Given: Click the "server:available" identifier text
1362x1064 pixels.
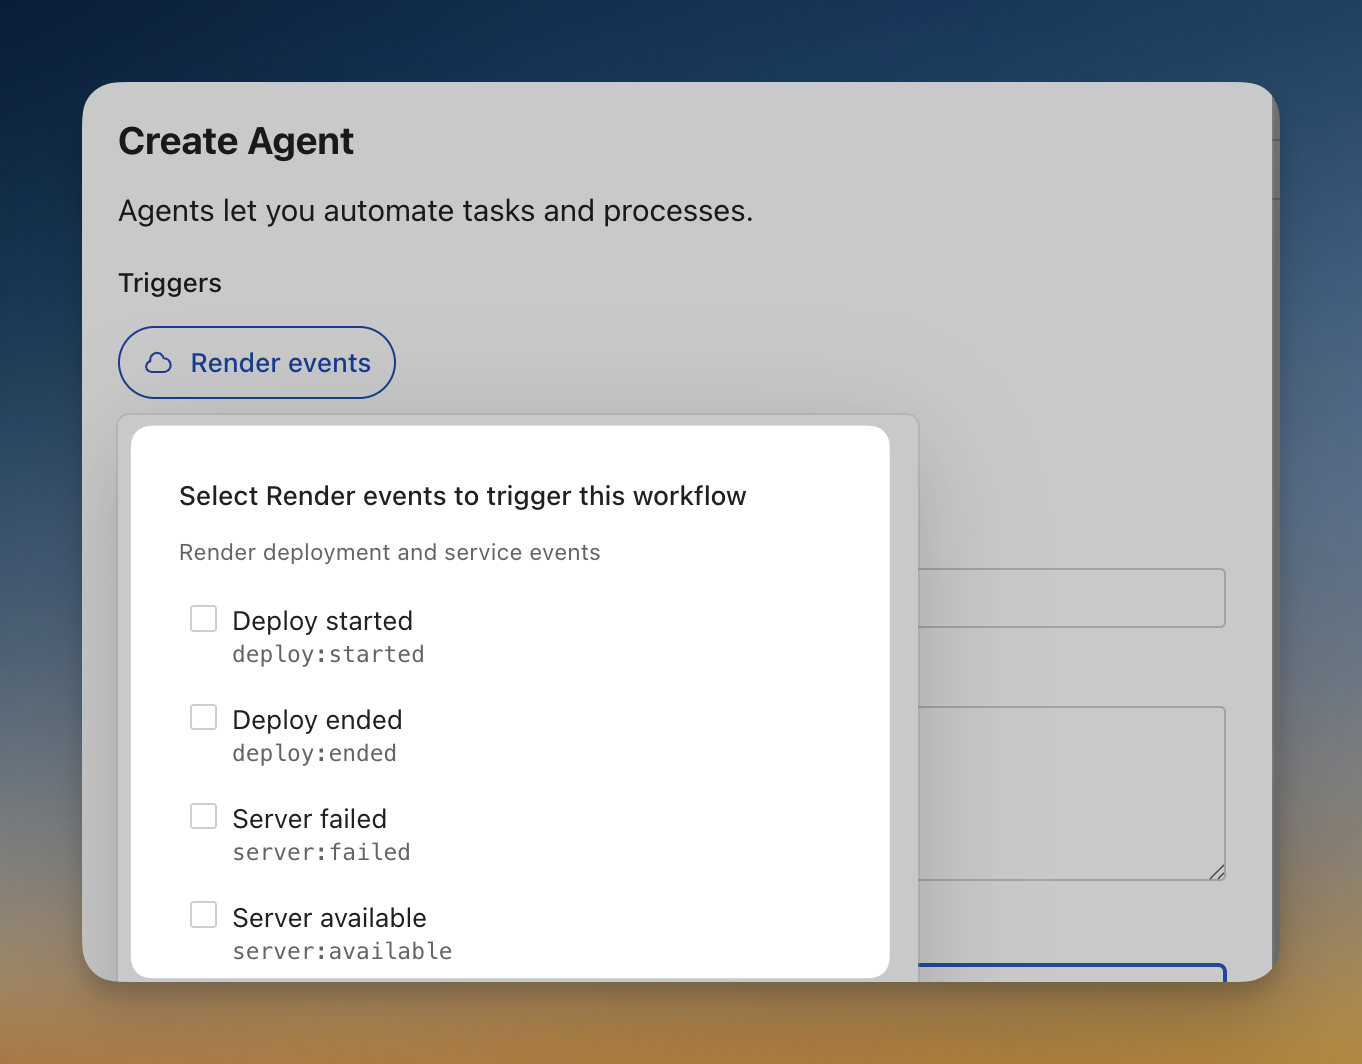Looking at the screenshot, I should tap(342, 951).
